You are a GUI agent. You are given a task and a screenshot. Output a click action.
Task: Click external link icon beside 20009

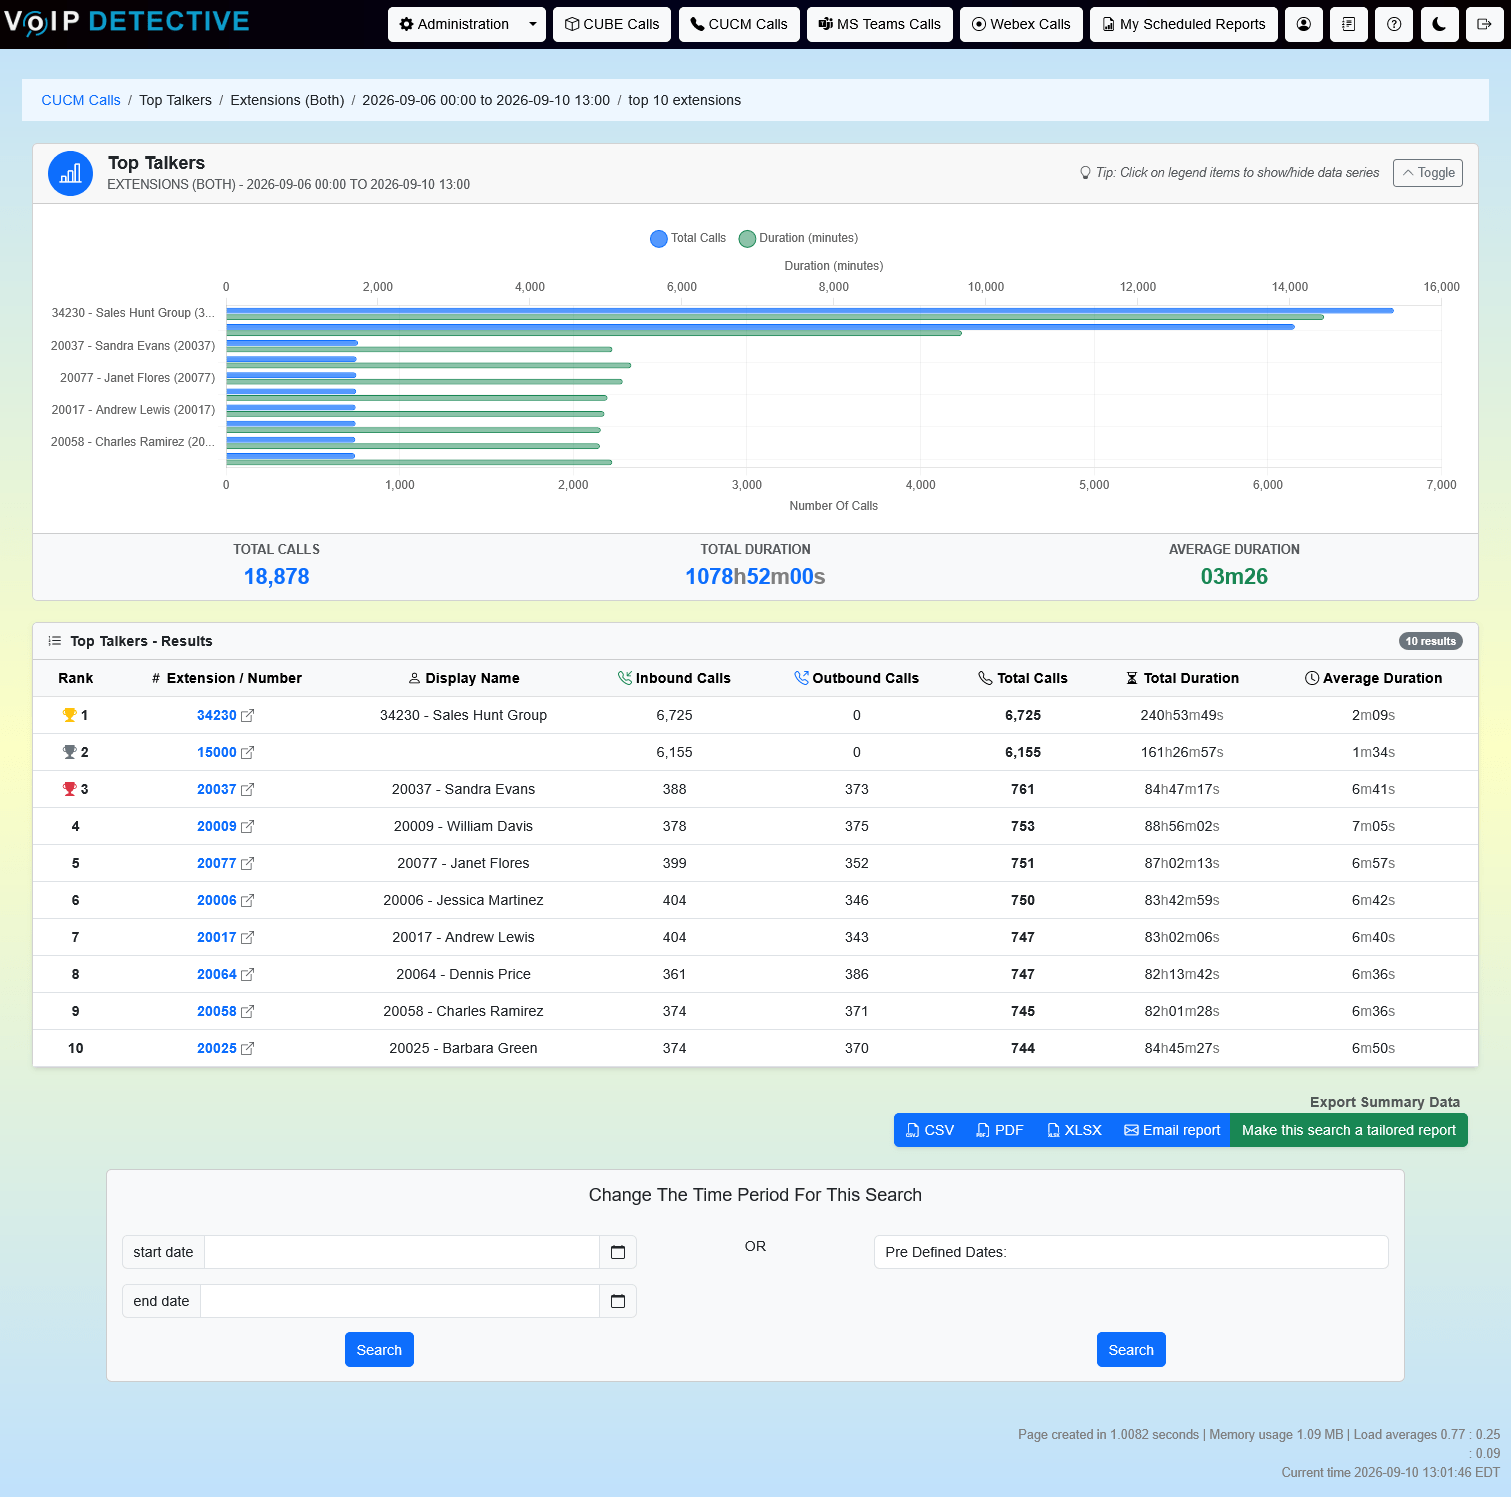pyautogui.click(x=248, y=826)
